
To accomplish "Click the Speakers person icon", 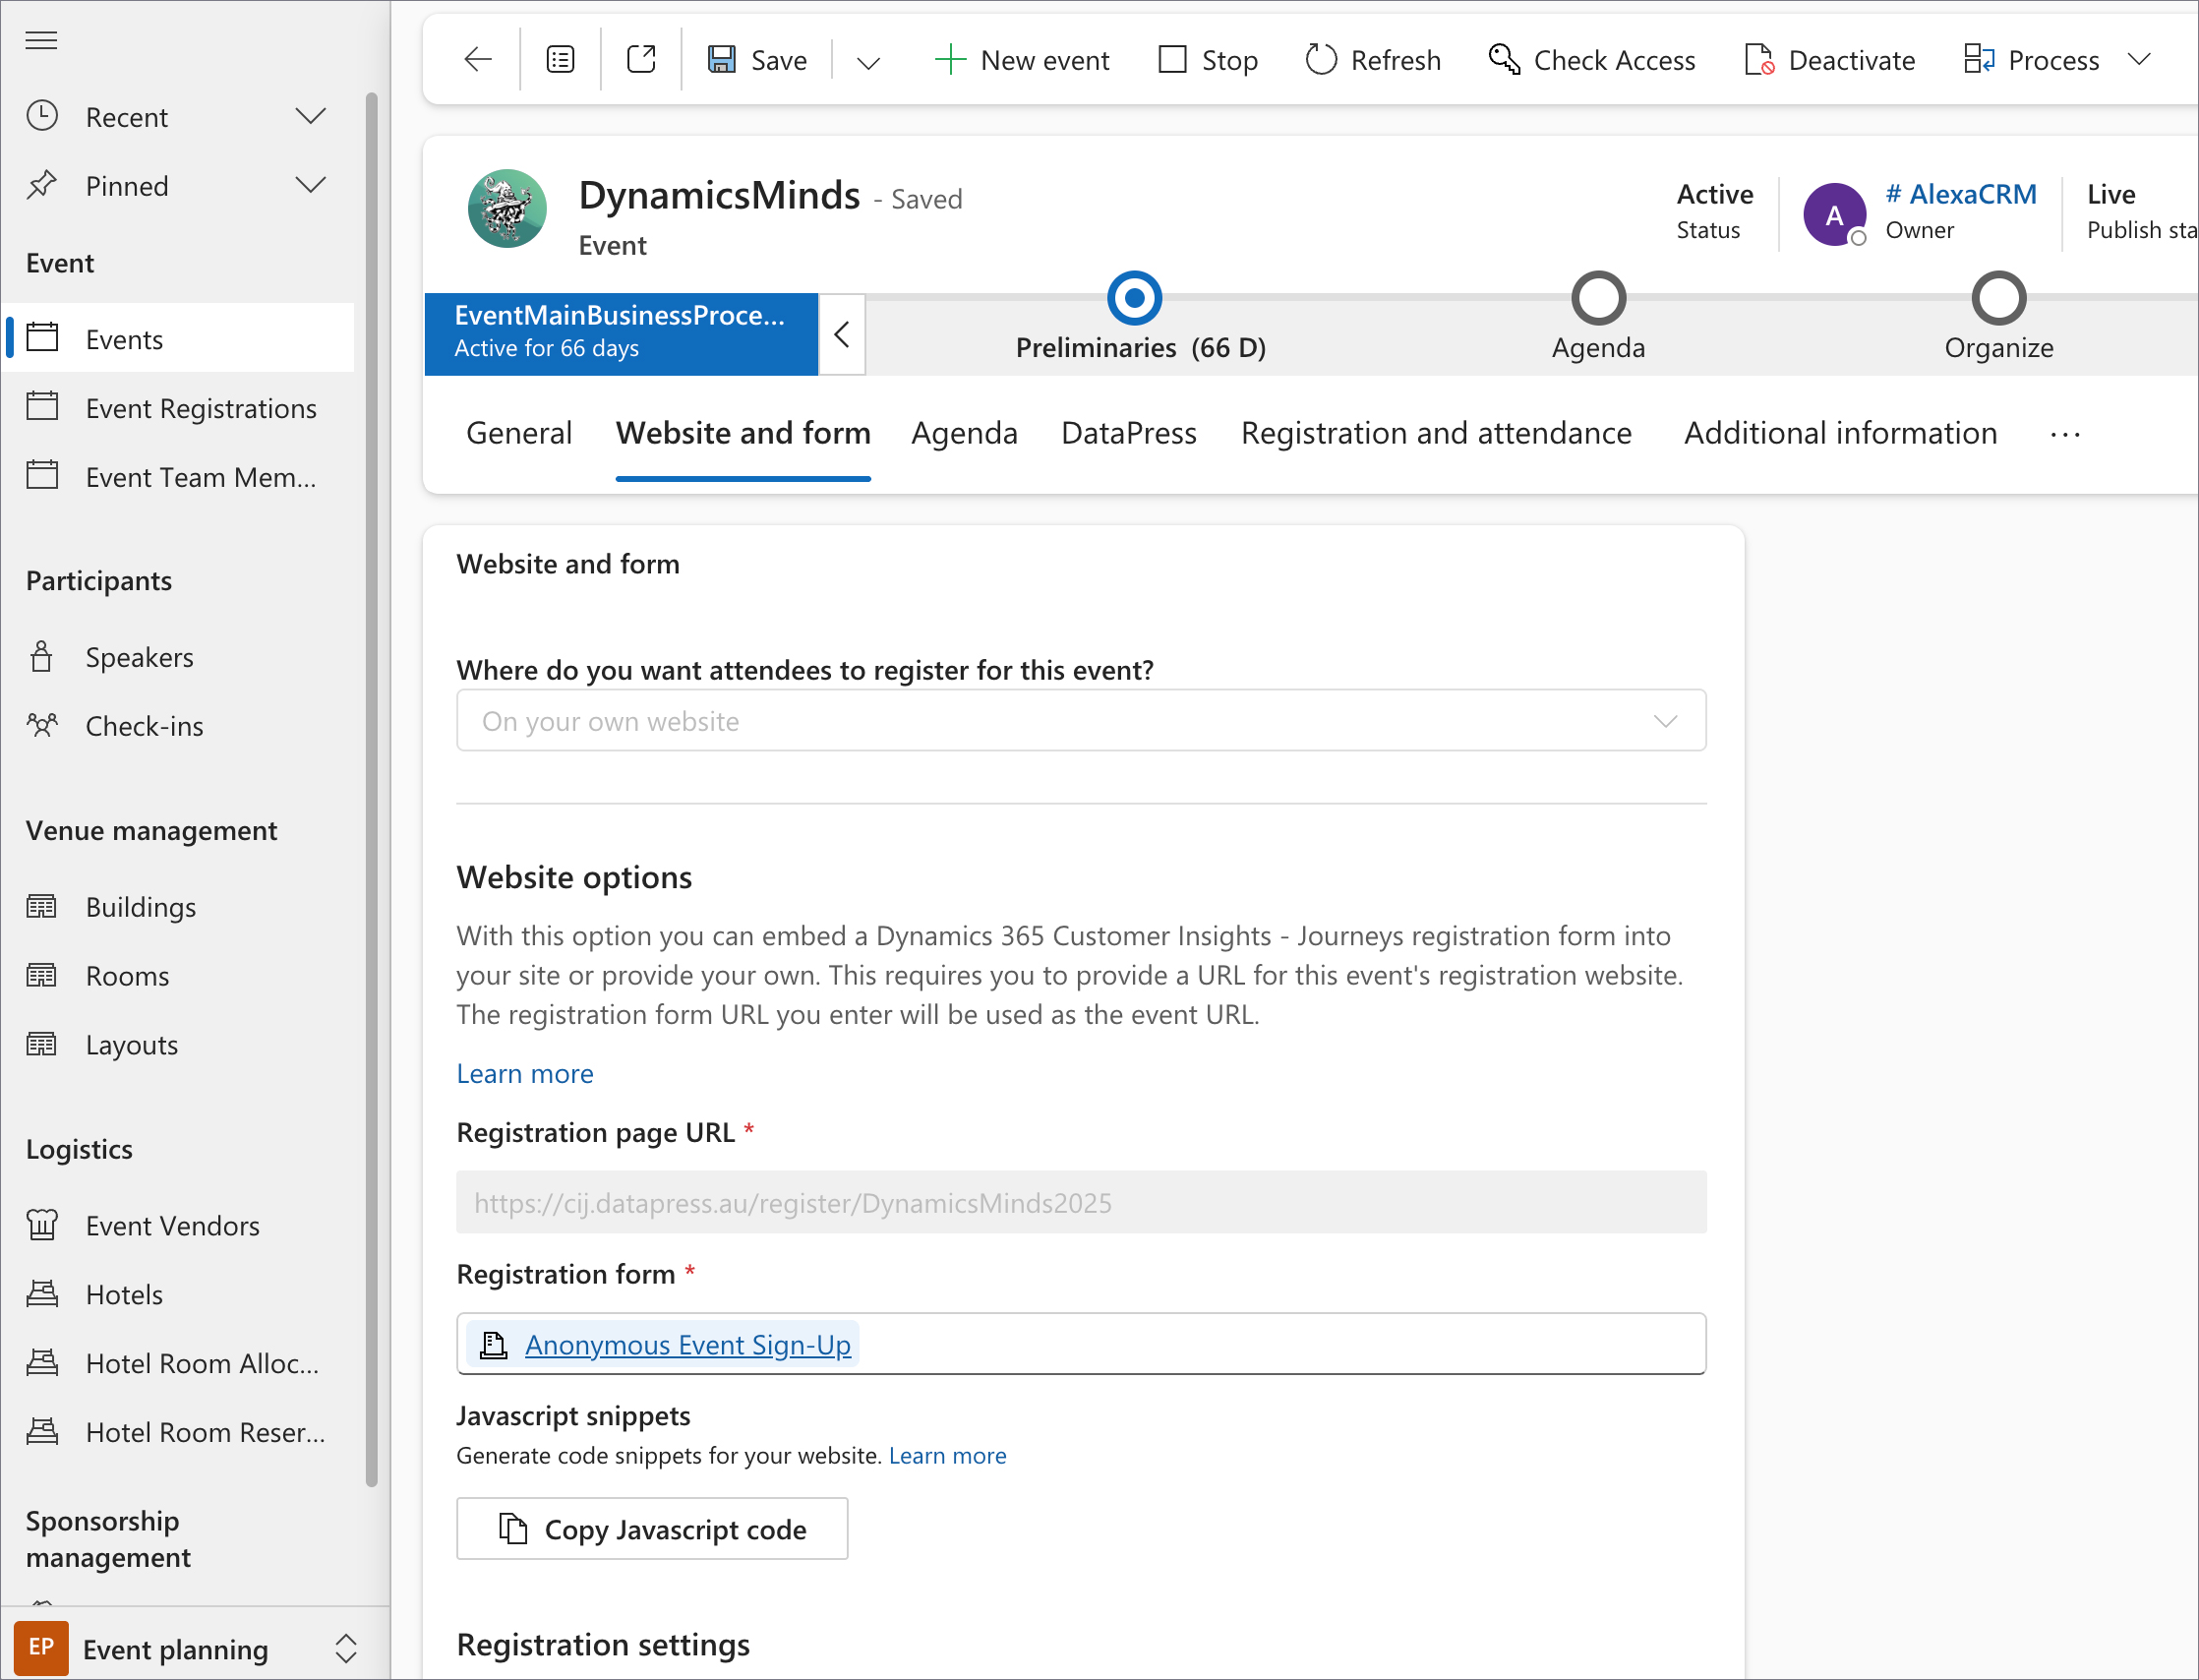I will (x=41, y=657).
